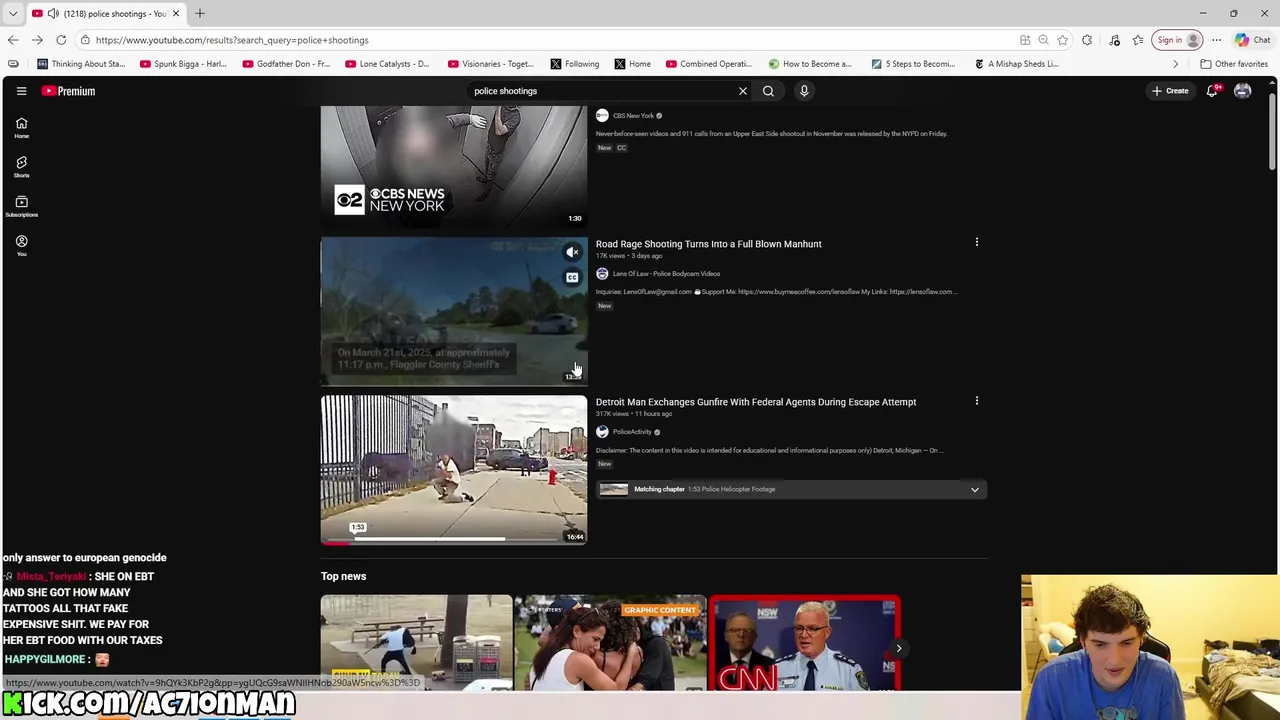Expand bookmarks overflow chevron
The image size is (1280, 720).
(x=1176, y=64)
